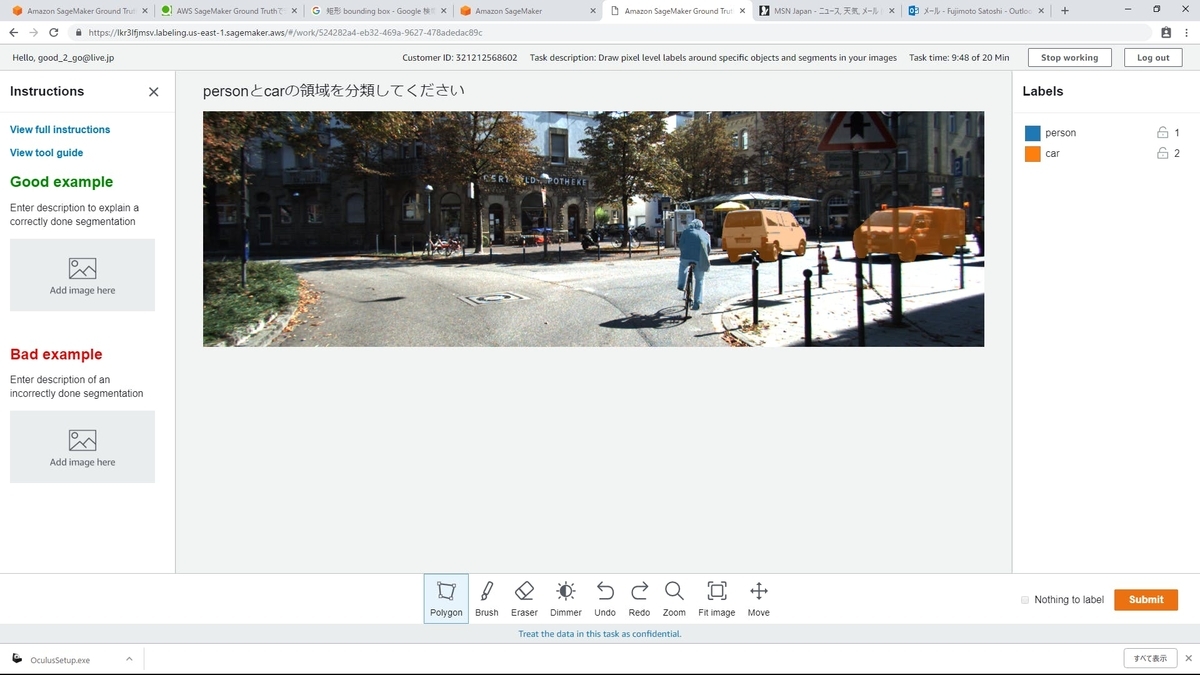Select the Move tool
The image size is (1200, 675).
coord(759,599)
